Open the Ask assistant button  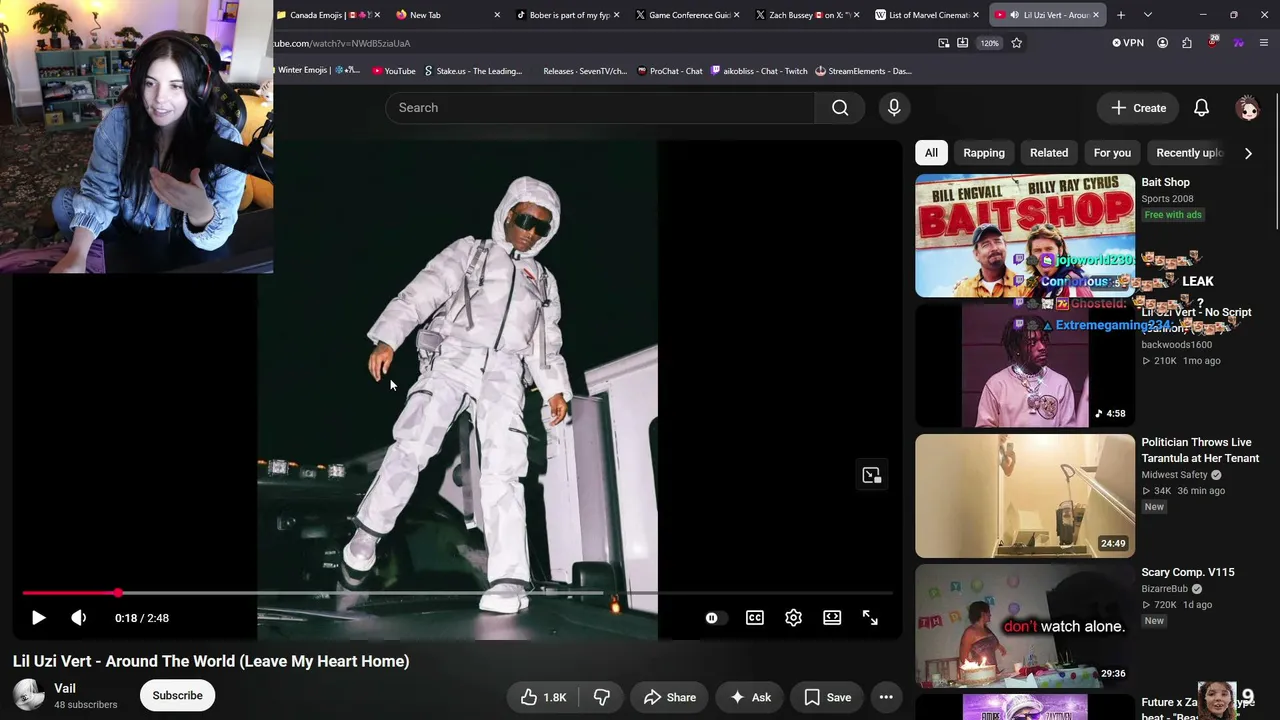tap(750, 697)
